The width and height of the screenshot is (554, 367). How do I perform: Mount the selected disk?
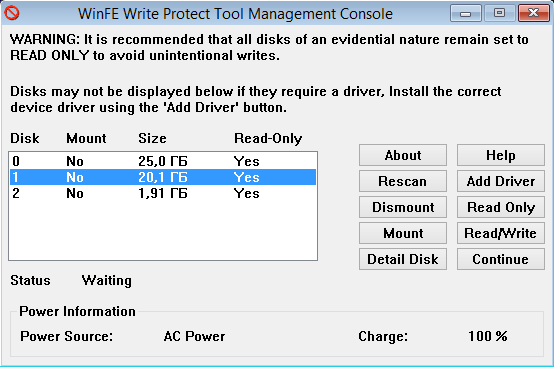tap(403, 233)
